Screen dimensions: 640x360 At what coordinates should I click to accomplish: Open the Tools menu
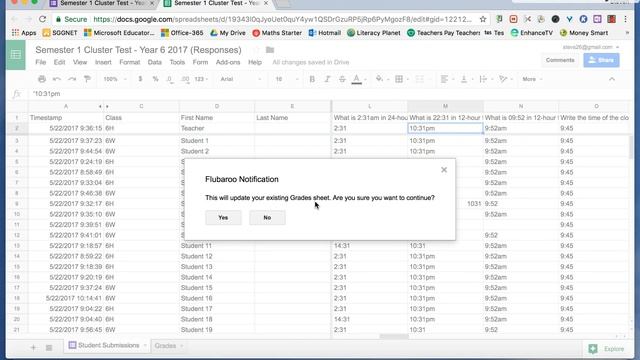[x=177, y=62]
